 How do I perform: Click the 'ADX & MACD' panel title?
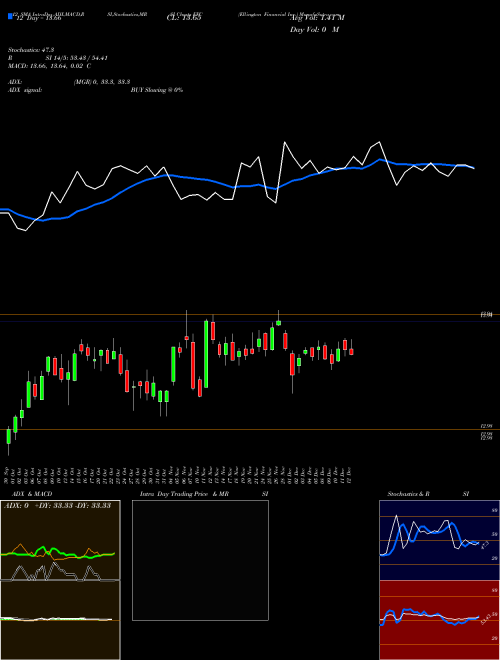tap(32, 494)
